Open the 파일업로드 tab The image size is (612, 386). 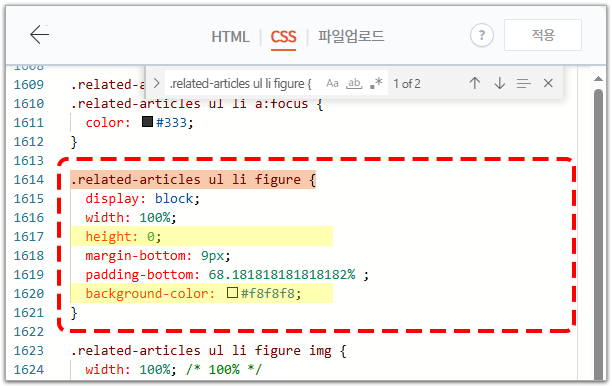[351, 36]
